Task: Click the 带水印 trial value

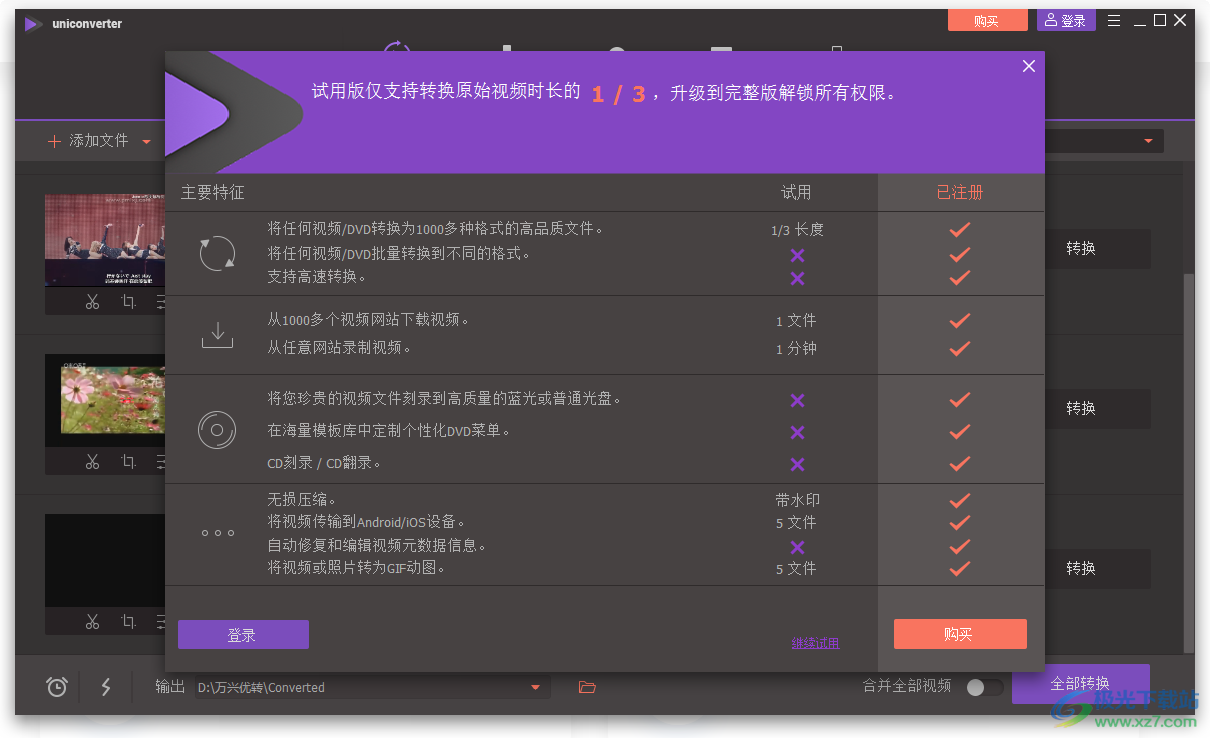Action: click(x=797, y=500)
